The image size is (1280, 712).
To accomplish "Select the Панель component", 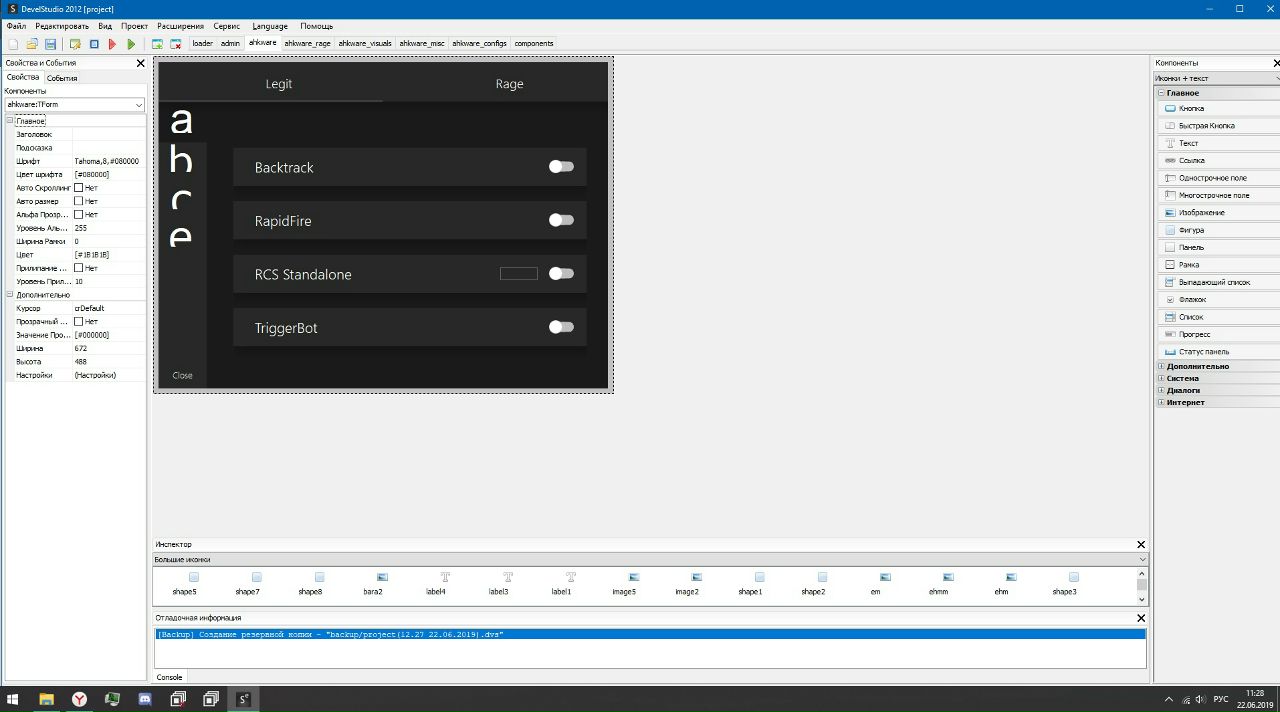I will 1218,247.
